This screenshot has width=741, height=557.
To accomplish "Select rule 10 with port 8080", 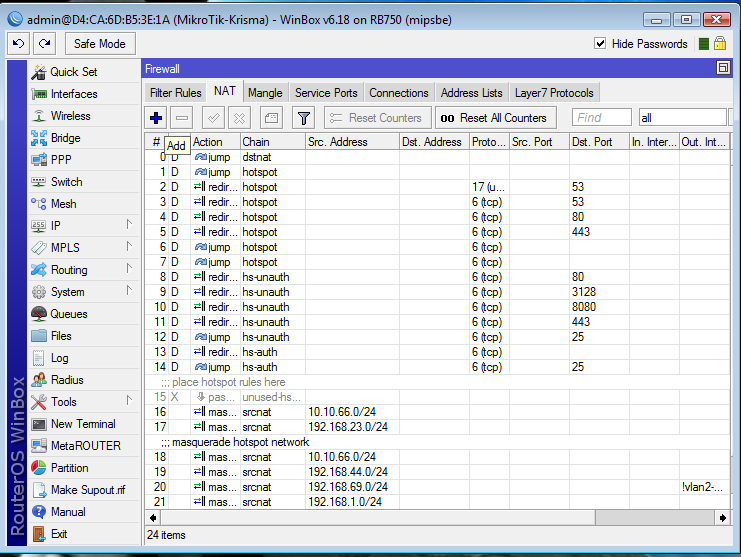I will (437, 307).
